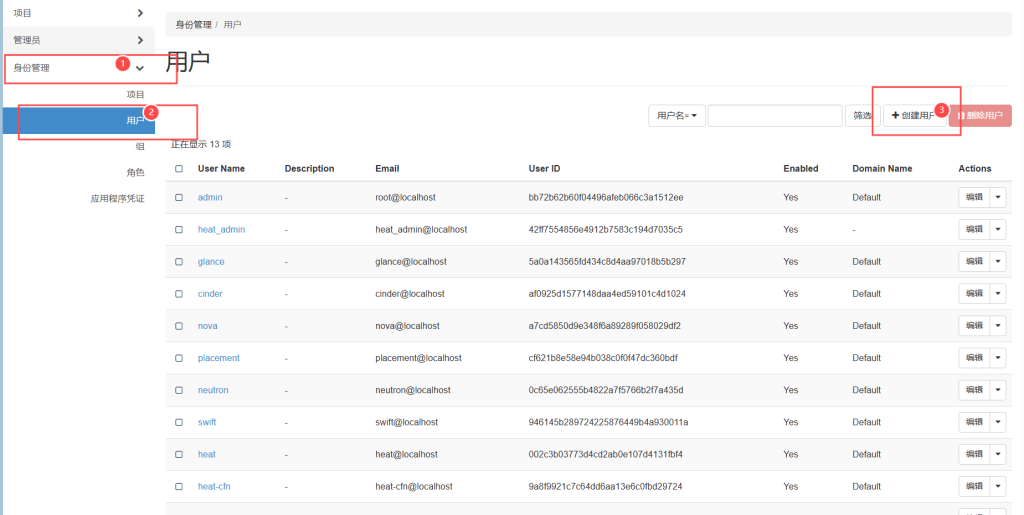Image resolution: width=1024 pixels, height=515 pixels.
Task: Go to the 组 sidebar item
Action: pos(140,146)
